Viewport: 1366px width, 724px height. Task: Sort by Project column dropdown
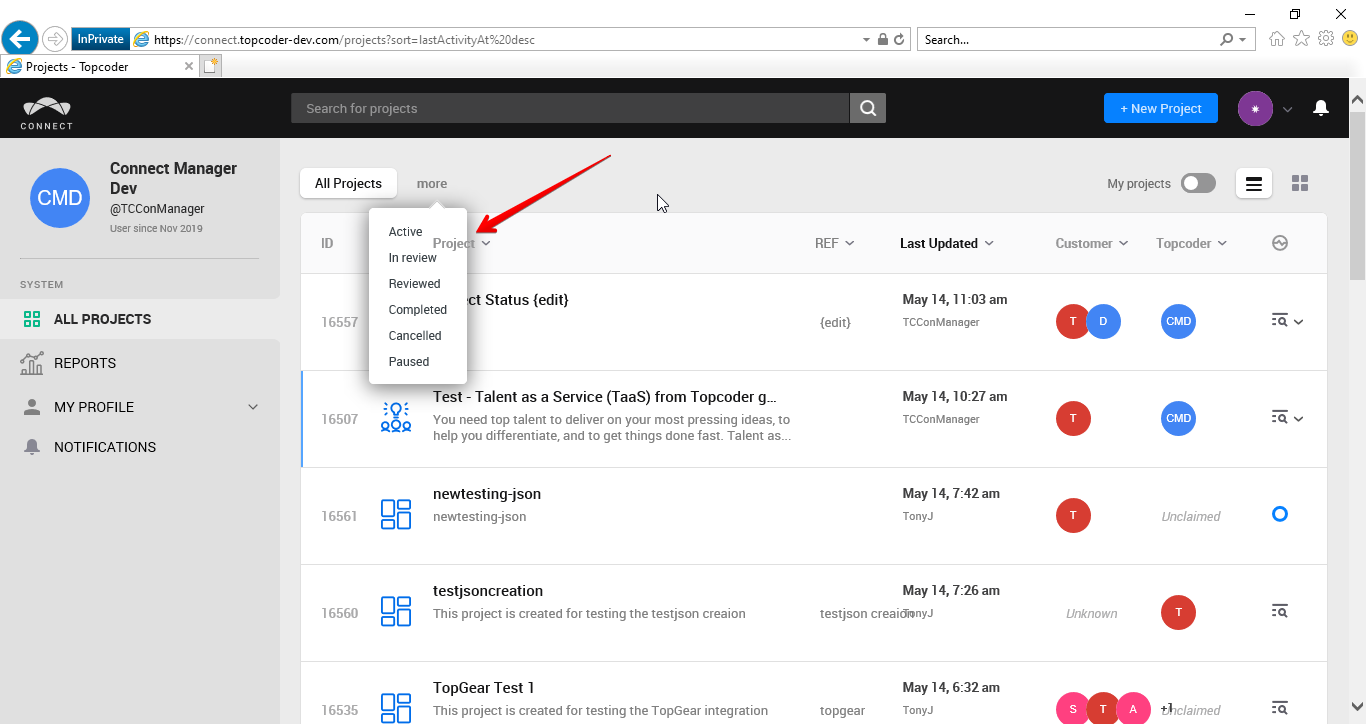pyautogui.click(x=486, y=243)
